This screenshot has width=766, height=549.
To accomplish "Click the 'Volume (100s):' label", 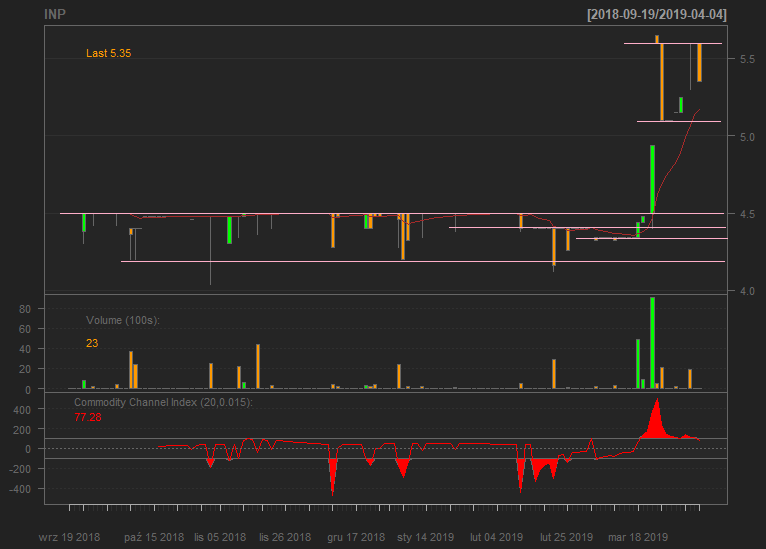I will (123, 320).
